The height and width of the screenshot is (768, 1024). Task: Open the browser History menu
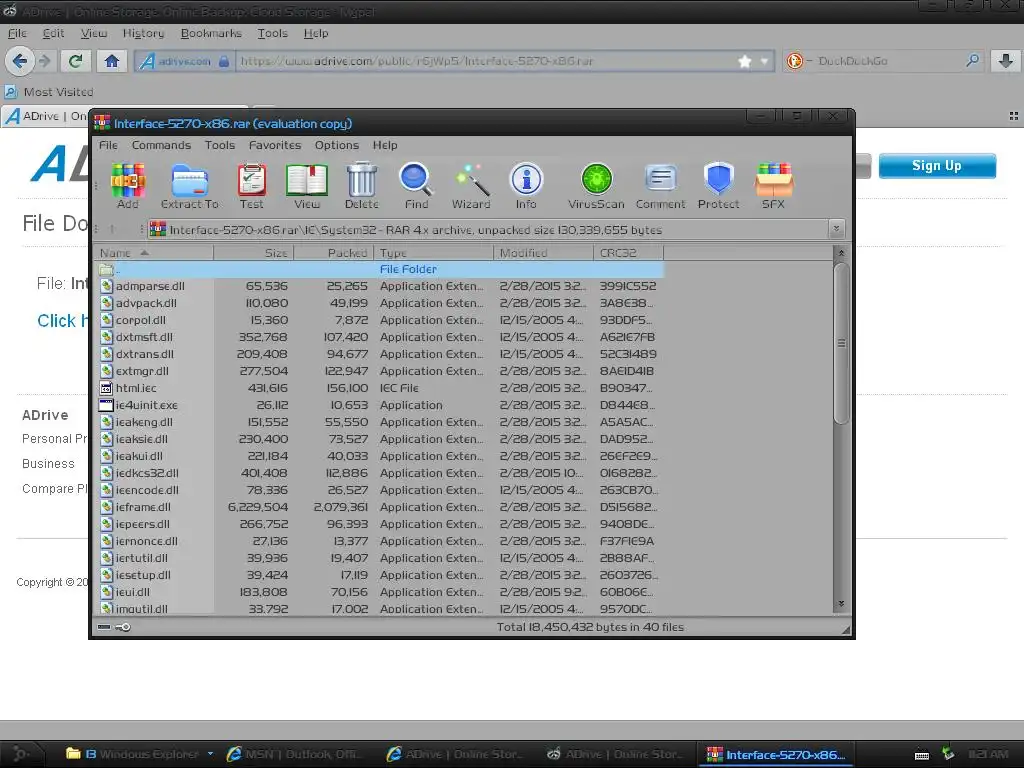[x=143, y=33]
